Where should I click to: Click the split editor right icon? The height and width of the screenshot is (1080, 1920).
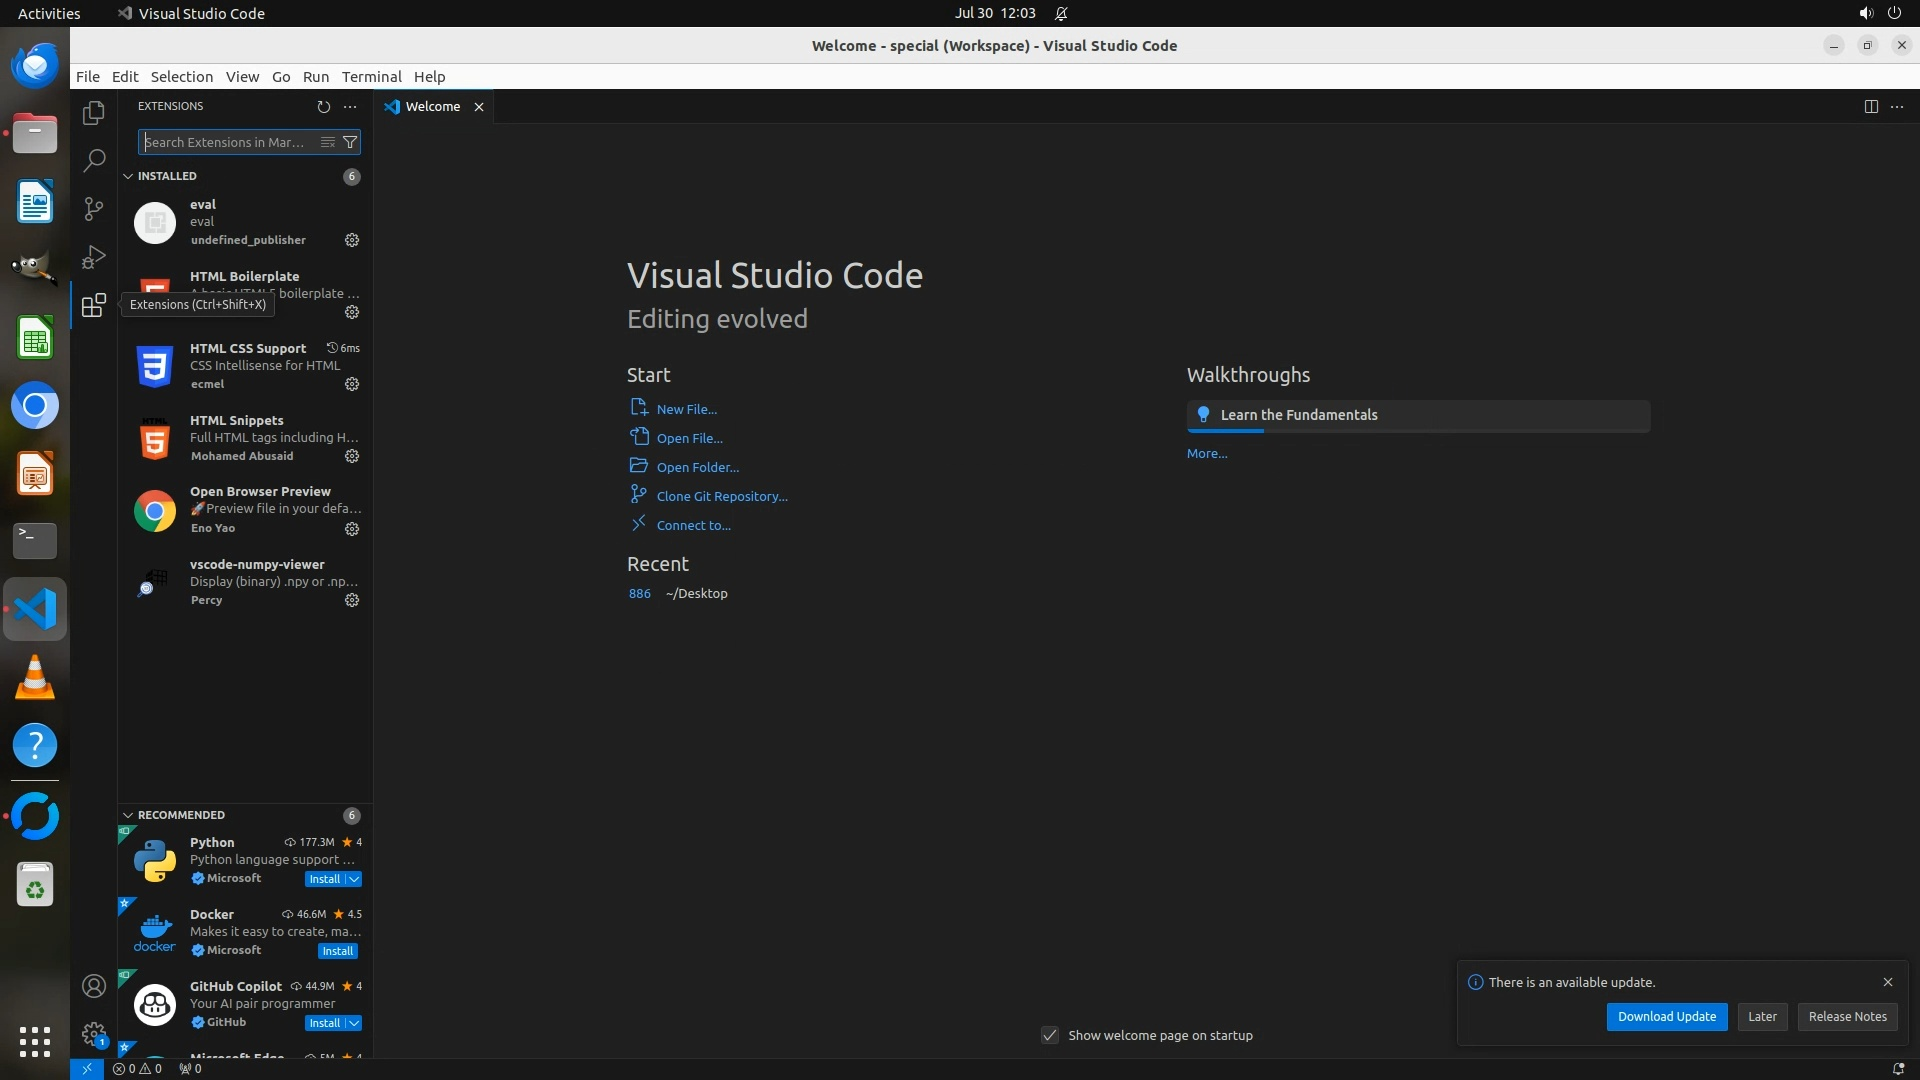click(x=1870, y=106)
